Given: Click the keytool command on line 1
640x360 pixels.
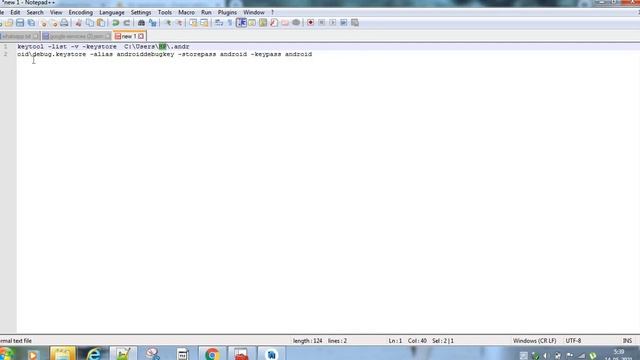Looking at the screenshot, I should (103, 47).
